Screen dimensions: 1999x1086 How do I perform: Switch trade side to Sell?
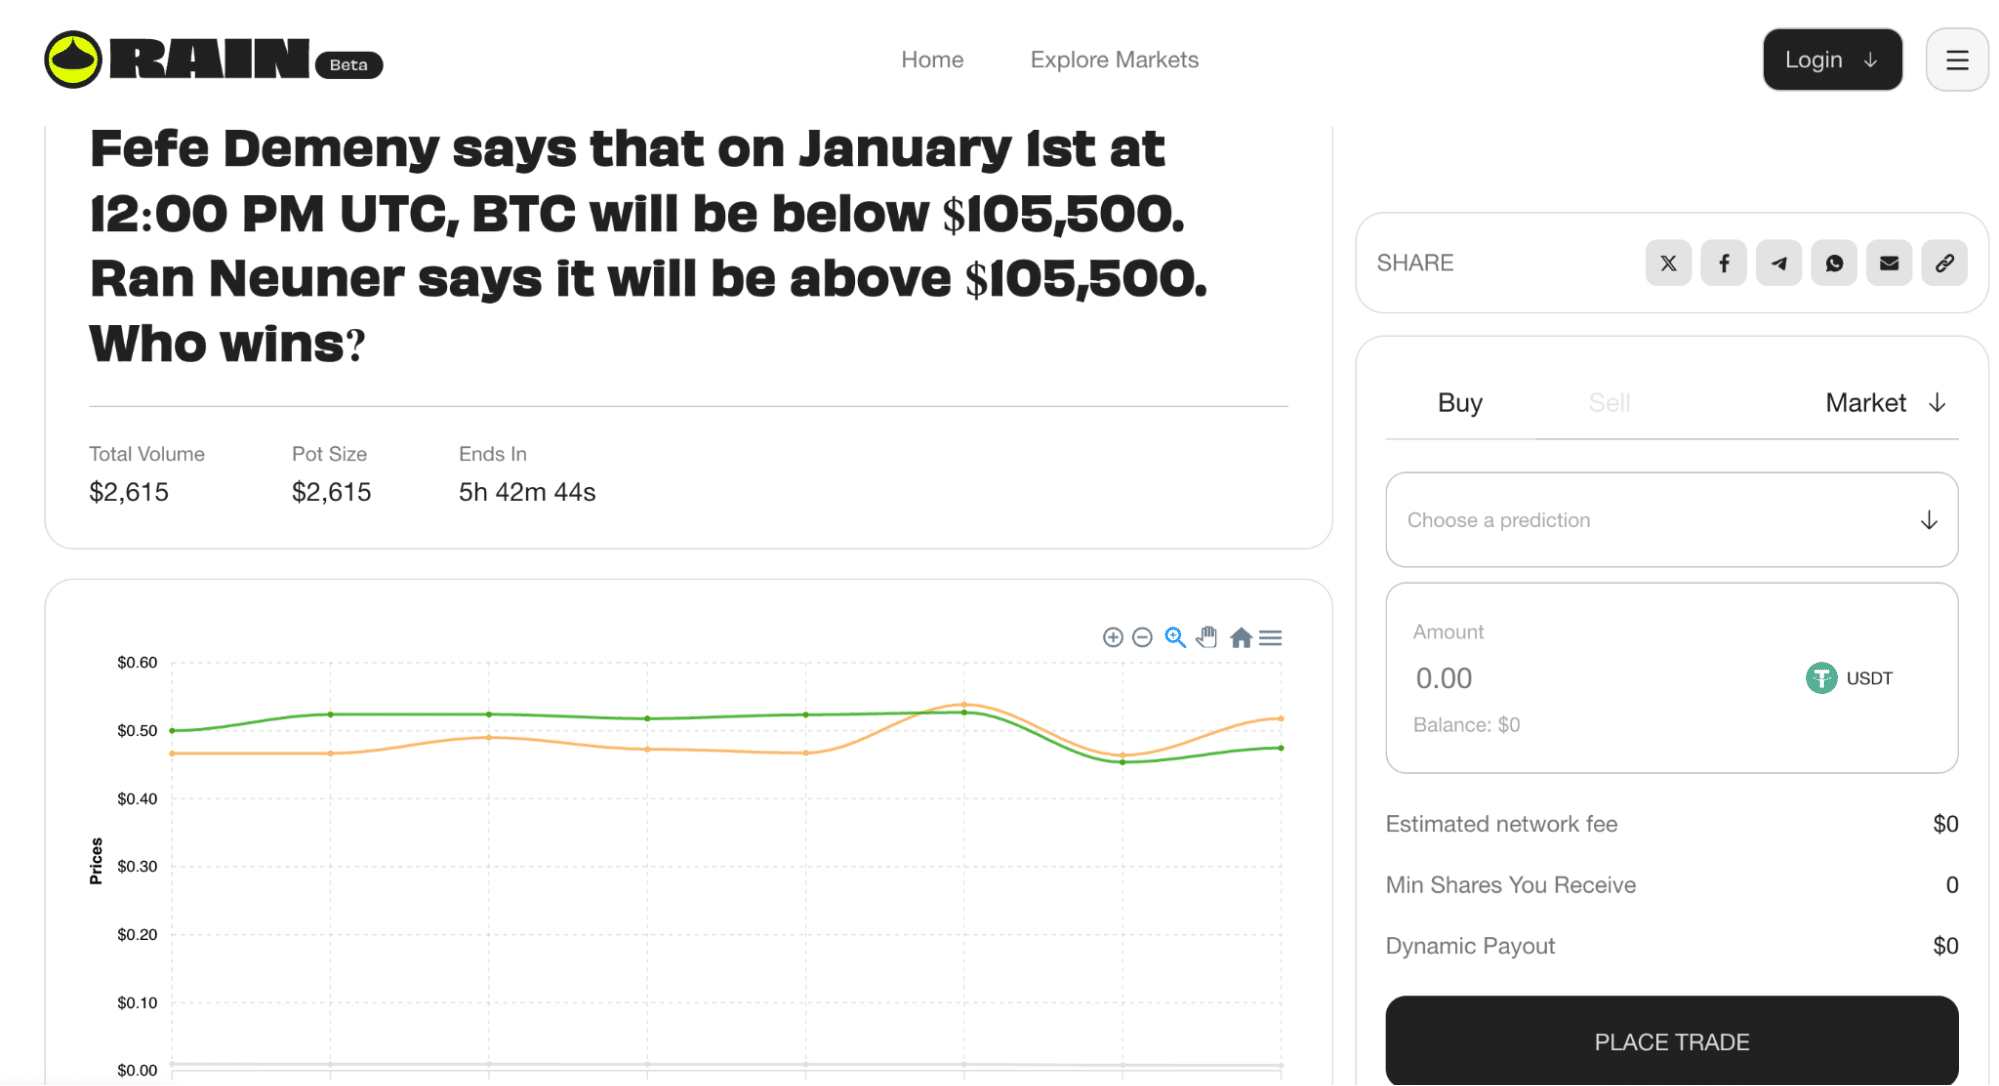tap(1609, 403)
